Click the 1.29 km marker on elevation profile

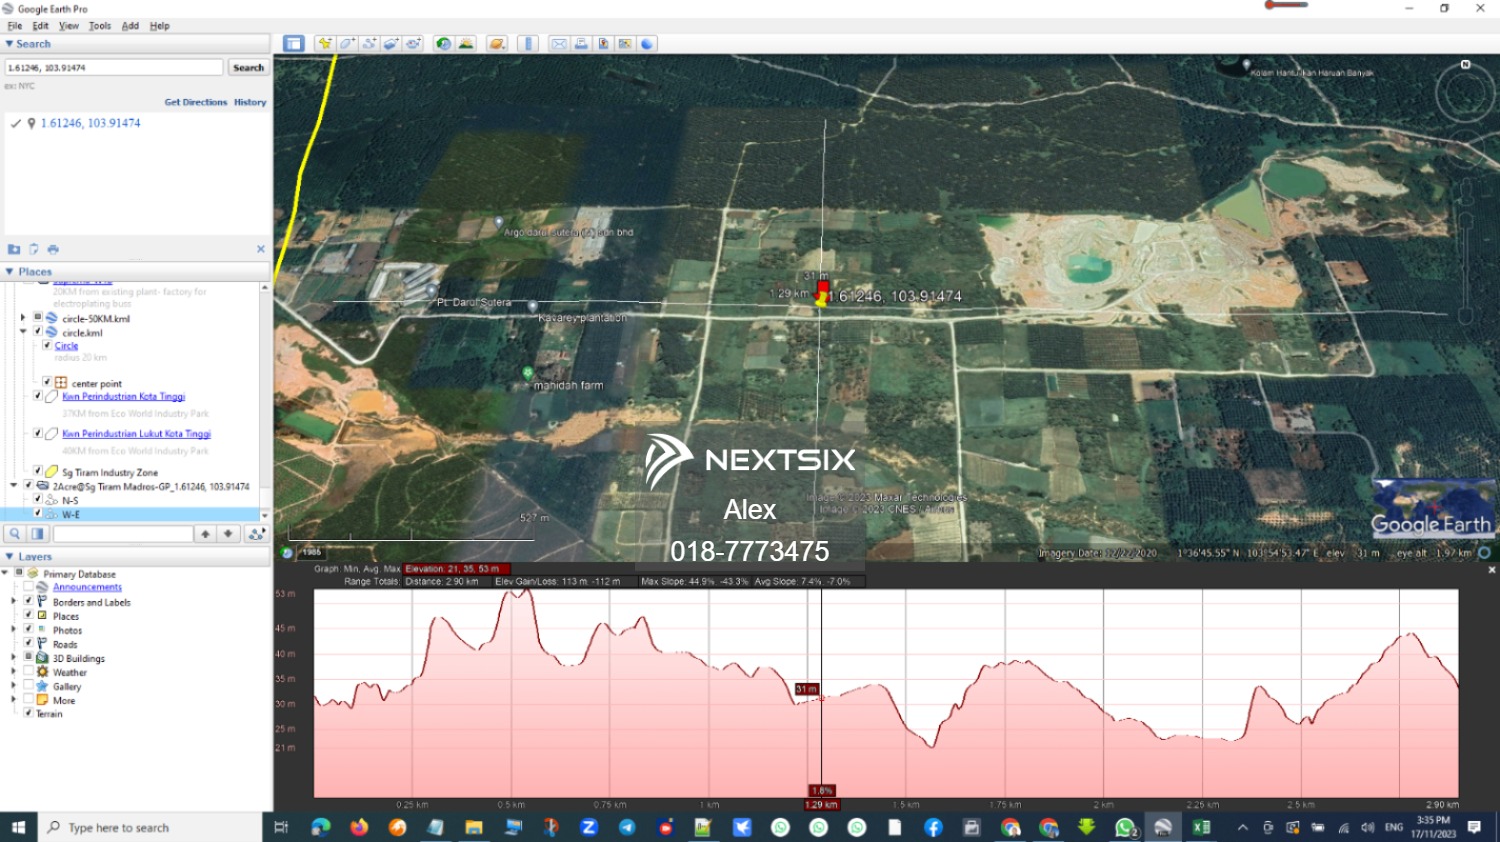point(821,804)
